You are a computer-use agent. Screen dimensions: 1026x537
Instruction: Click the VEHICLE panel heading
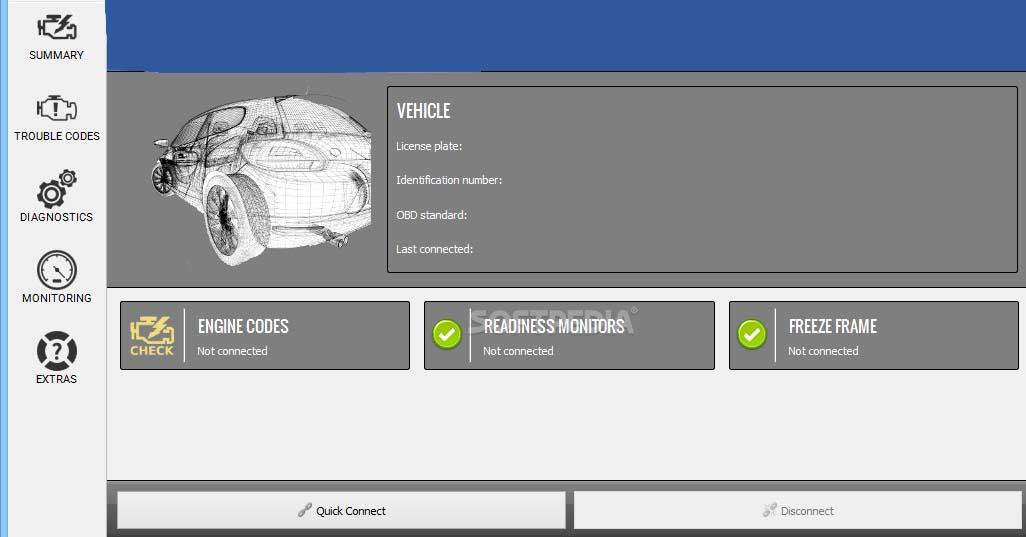click(x=423, y=111)
